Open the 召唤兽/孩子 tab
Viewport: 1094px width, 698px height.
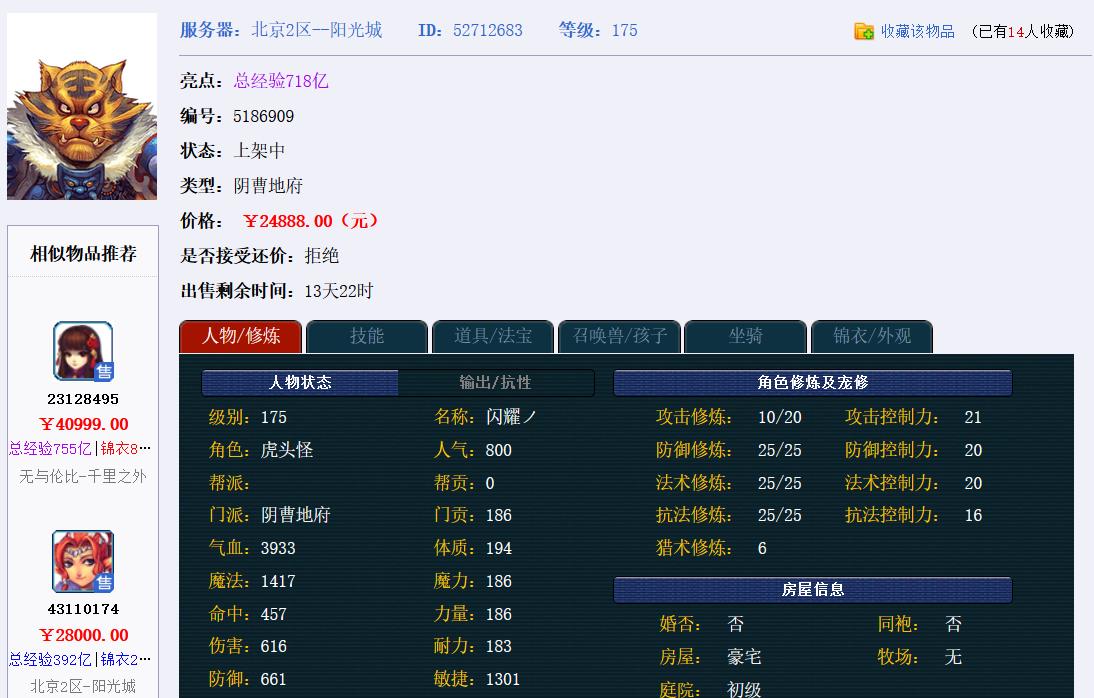click(619, 337)
